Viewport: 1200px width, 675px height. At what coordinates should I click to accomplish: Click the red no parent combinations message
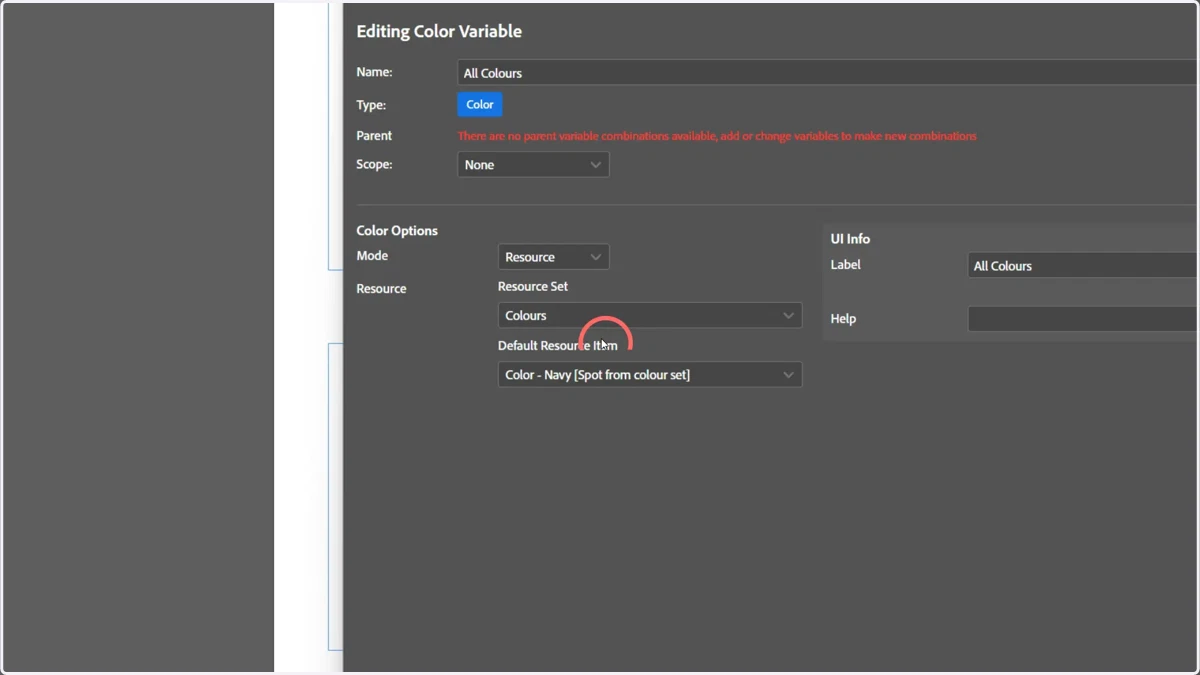[717, 136]
